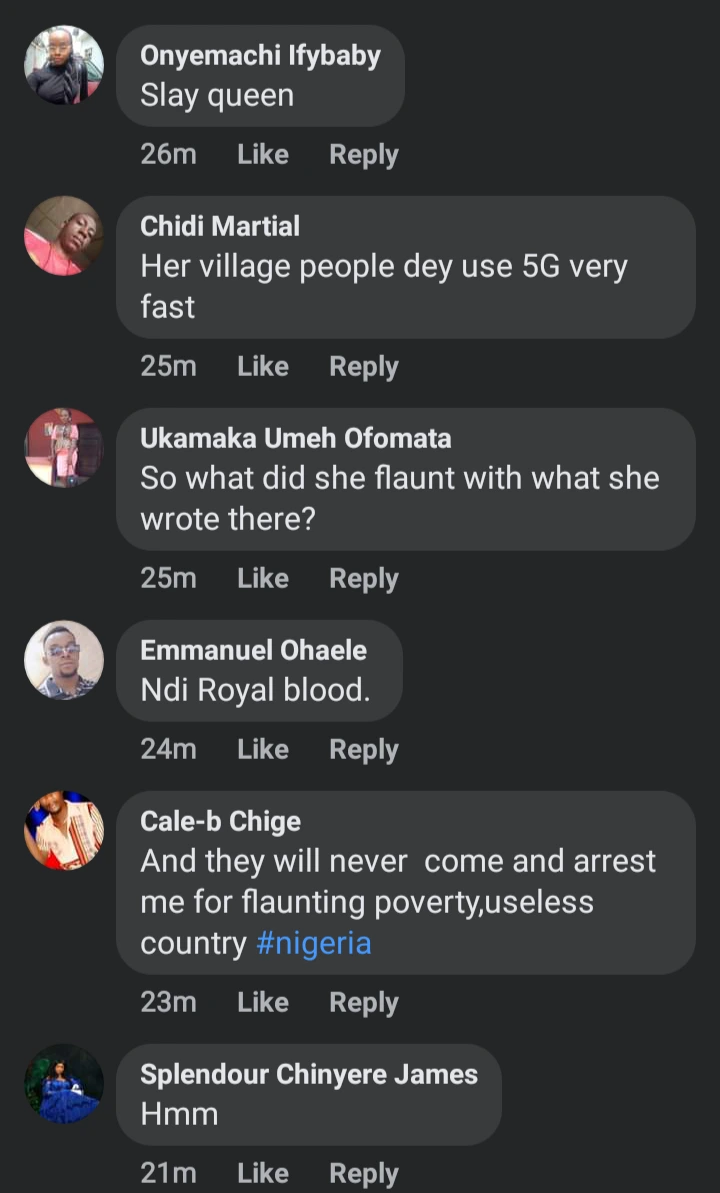Open Emmanuel Ohaele's avatar
The height and width of the screenshot is (1193, 720).
point(64,660)
